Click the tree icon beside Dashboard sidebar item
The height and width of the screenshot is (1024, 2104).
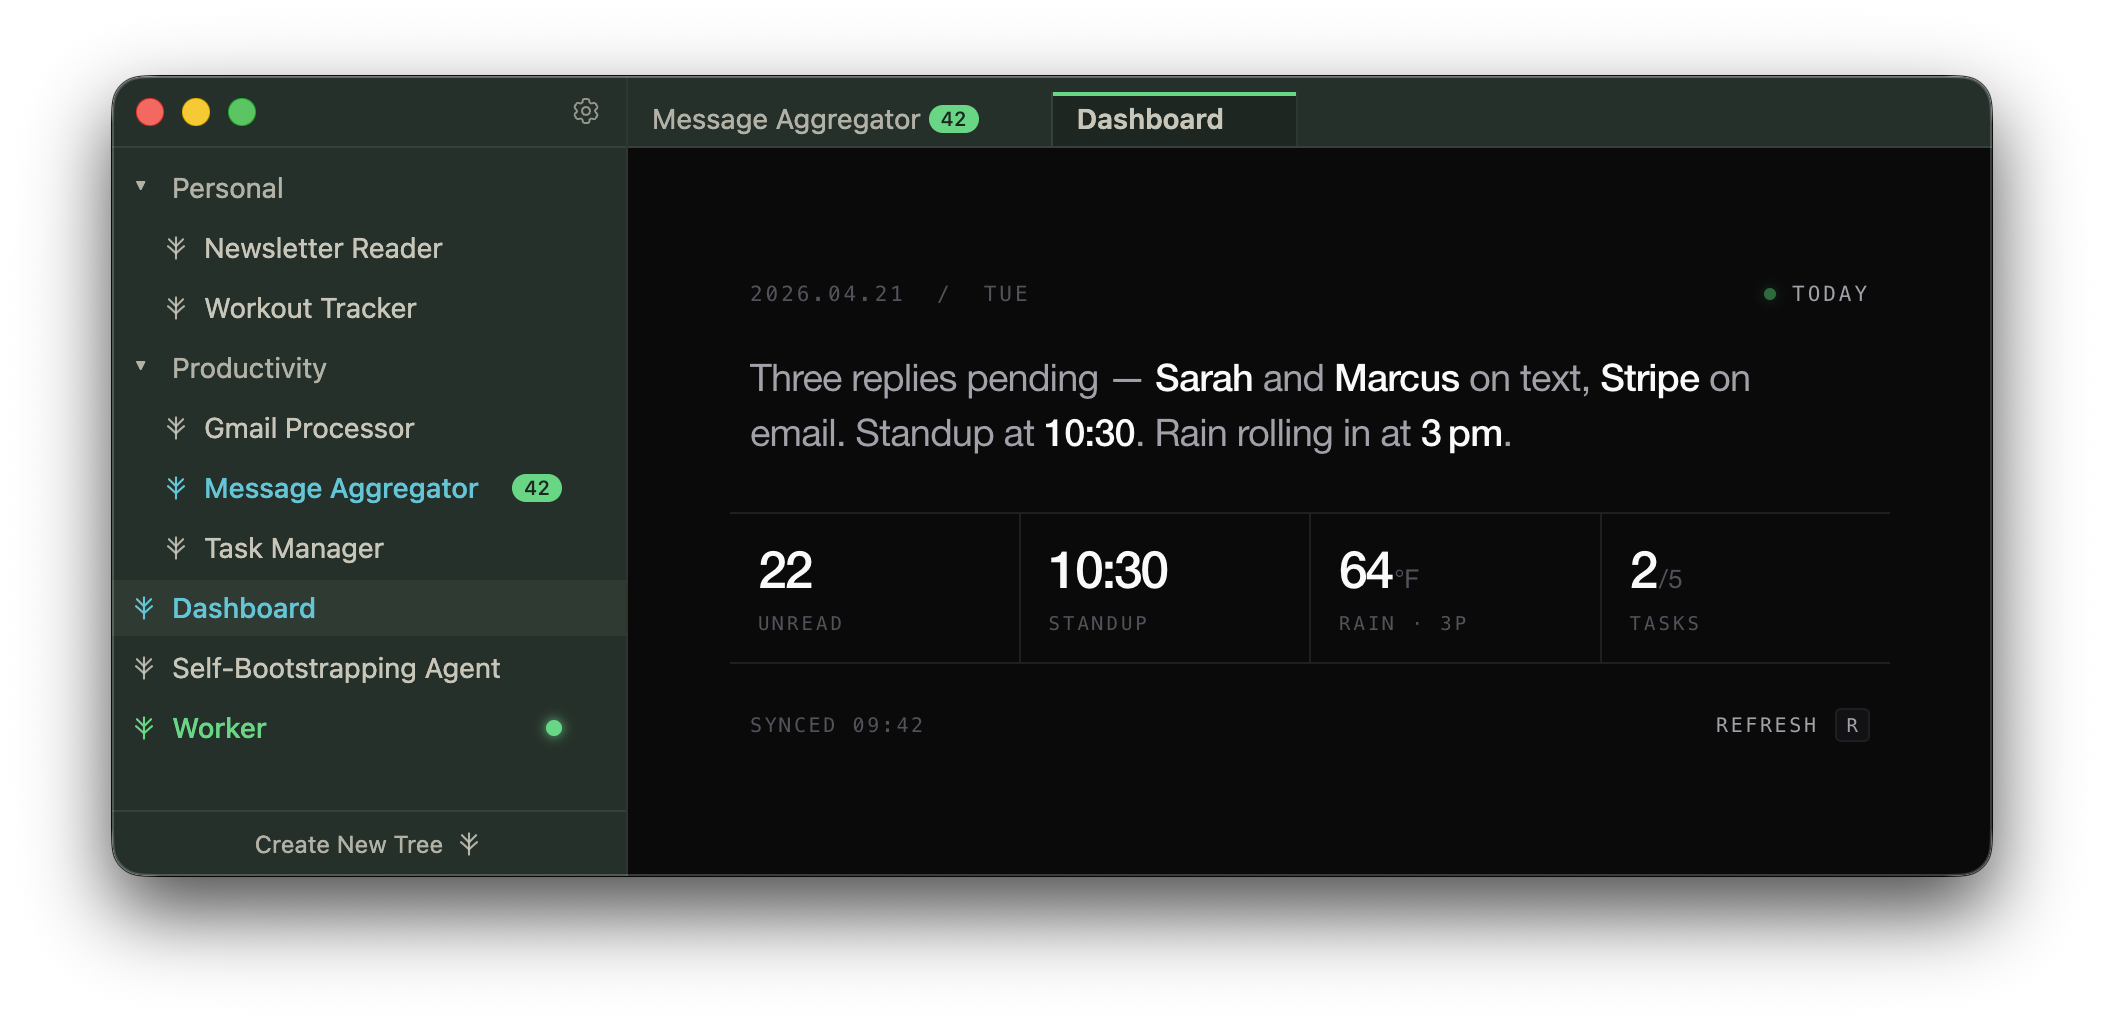144,607
